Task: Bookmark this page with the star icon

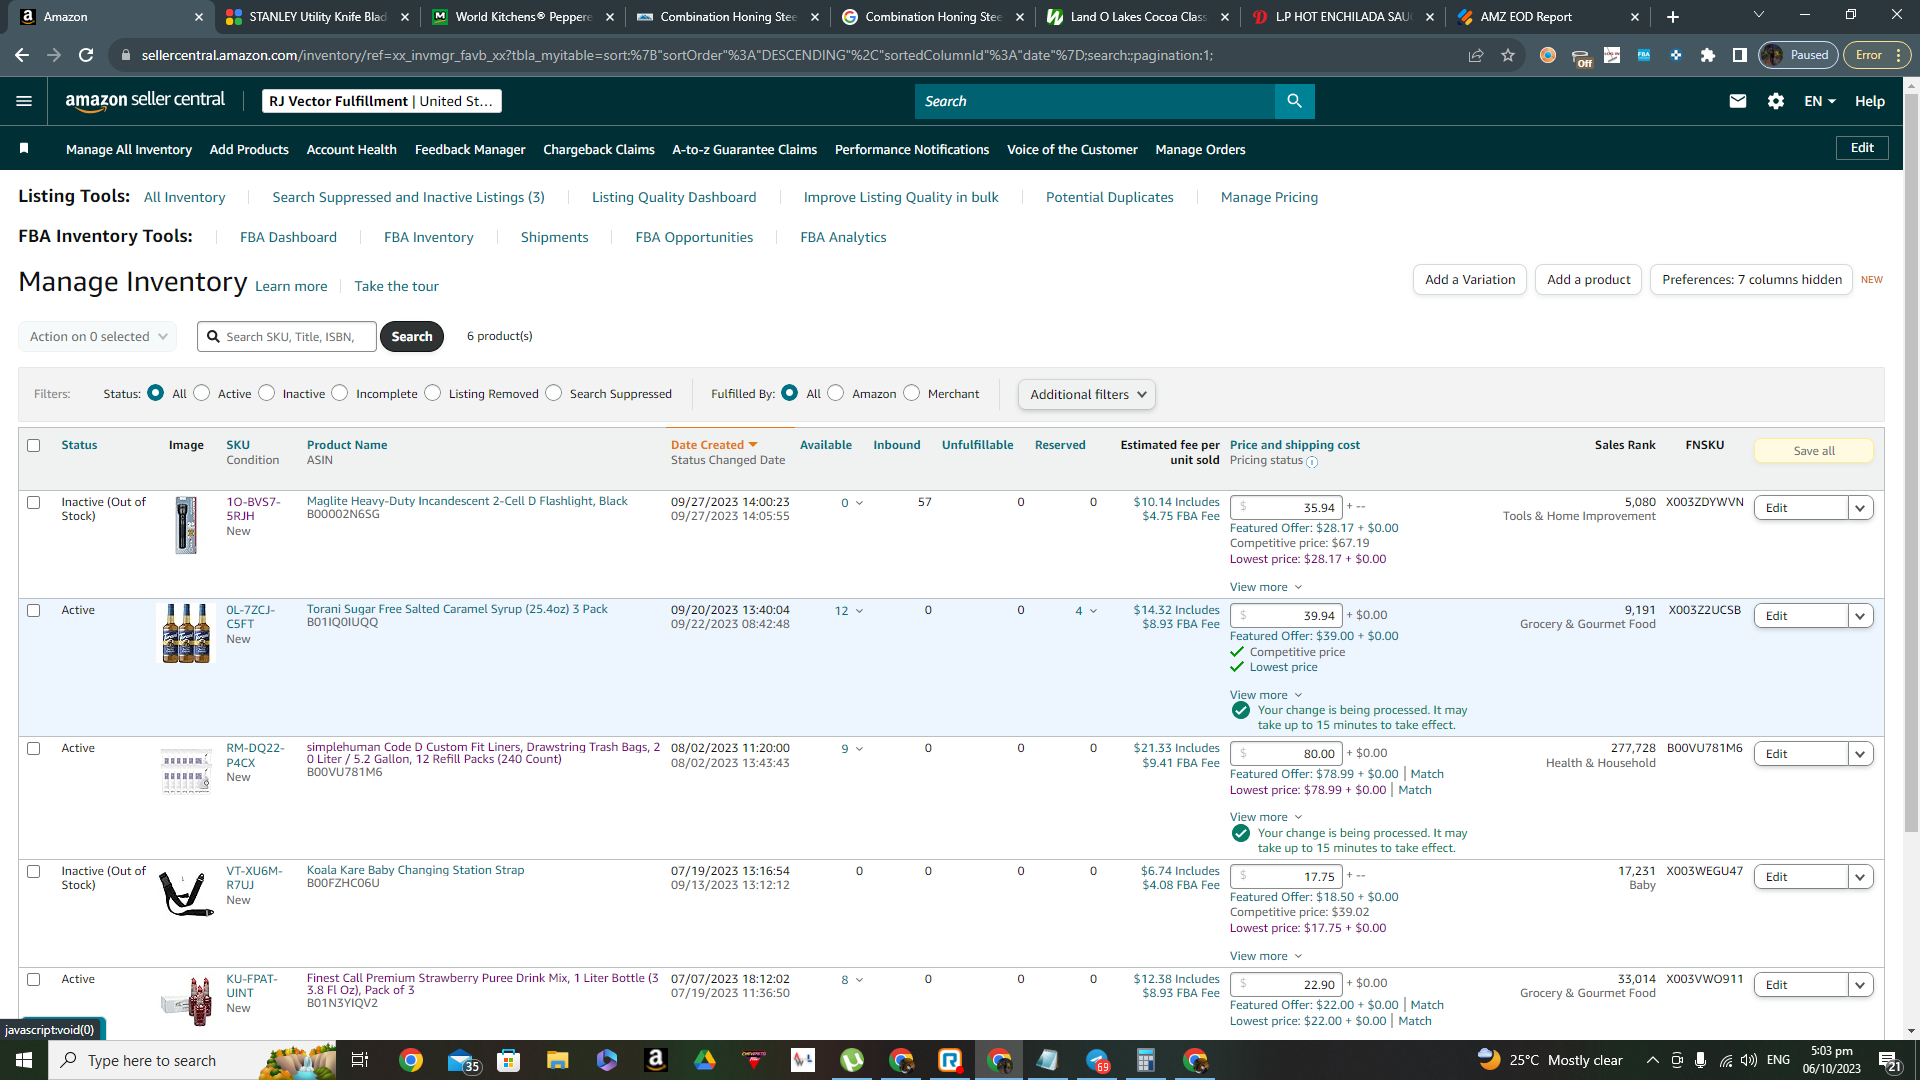Action: coord(1508,55)
